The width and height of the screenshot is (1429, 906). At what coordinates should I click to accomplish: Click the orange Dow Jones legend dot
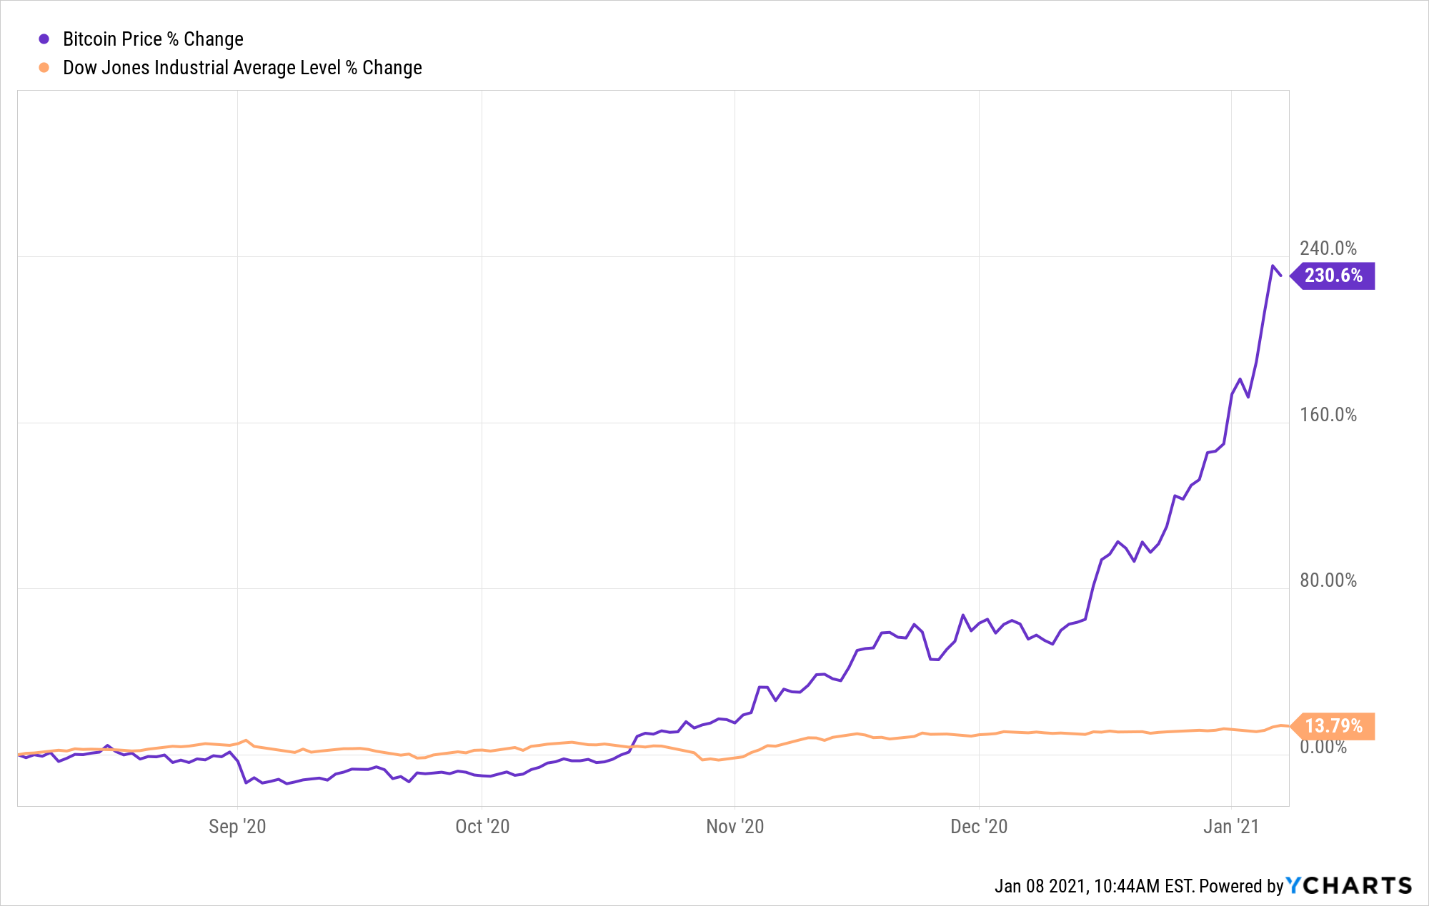tap(44, 68)
